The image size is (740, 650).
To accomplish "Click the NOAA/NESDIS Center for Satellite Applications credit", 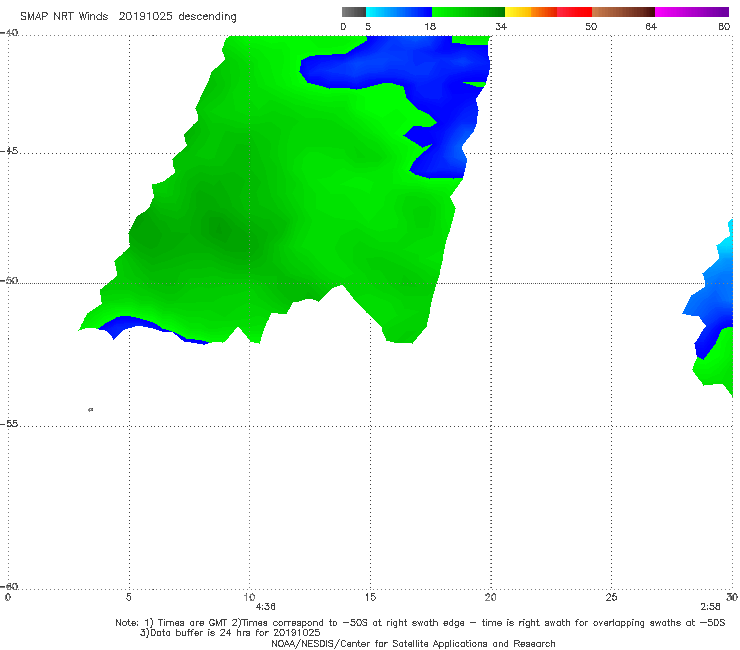I will click(413, 644).
